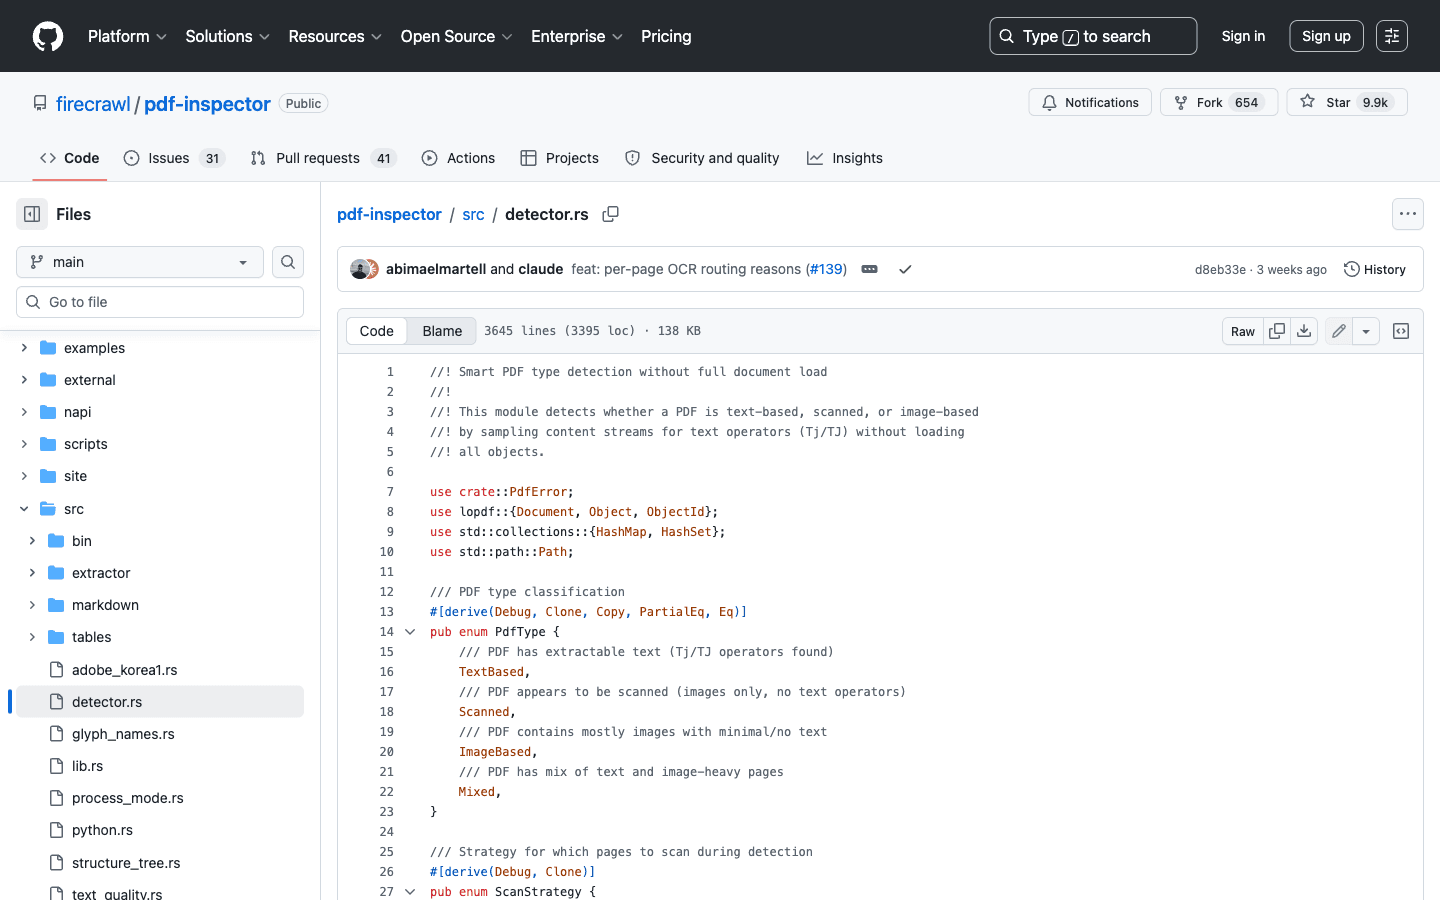
Task: Open the Actions tab
Action: pyautogui.click(x=458, y=158)
